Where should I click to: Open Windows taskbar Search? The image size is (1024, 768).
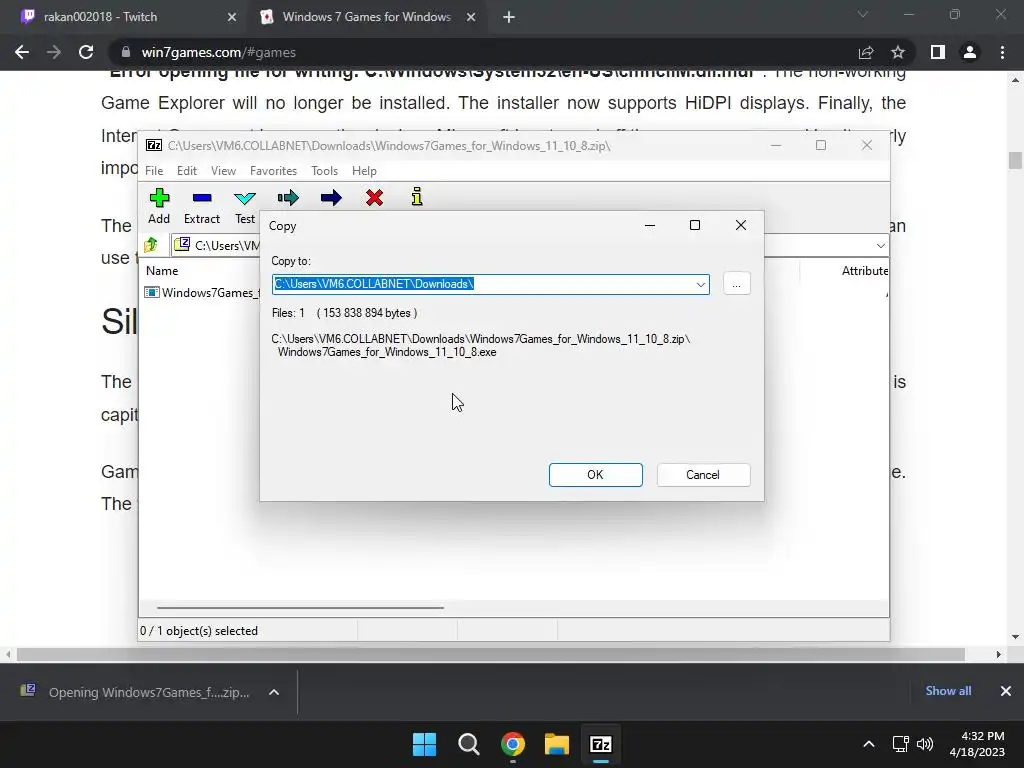pyautogui.click(x=468, y=744)
